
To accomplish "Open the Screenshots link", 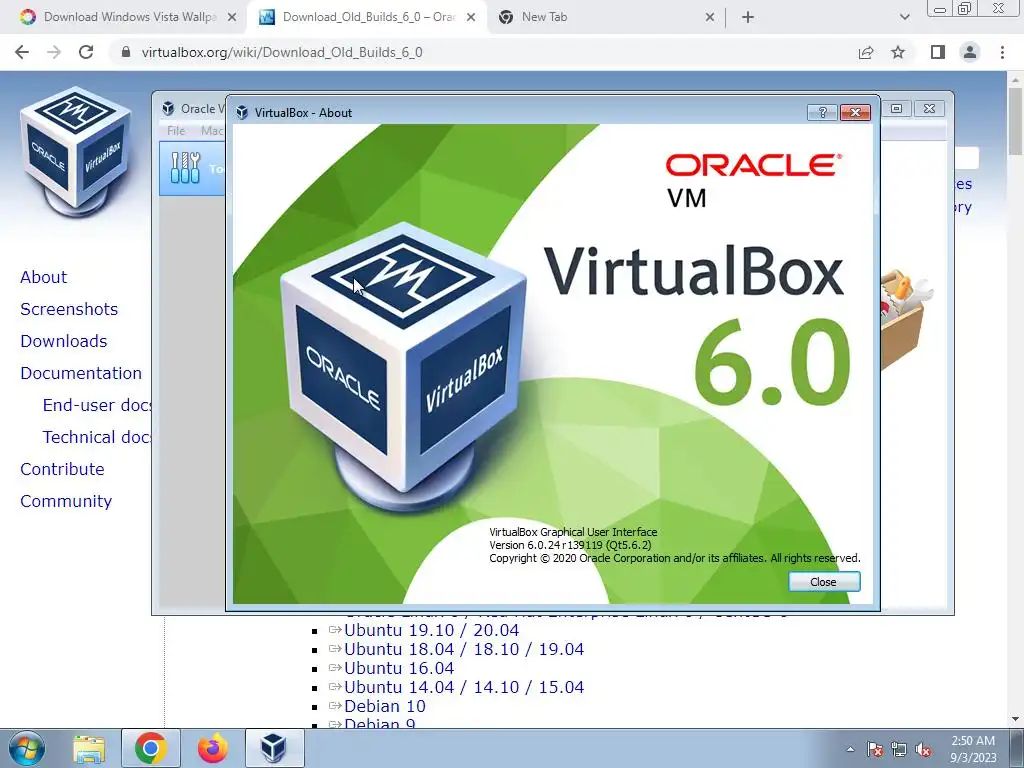I will [x=69, y=309].
